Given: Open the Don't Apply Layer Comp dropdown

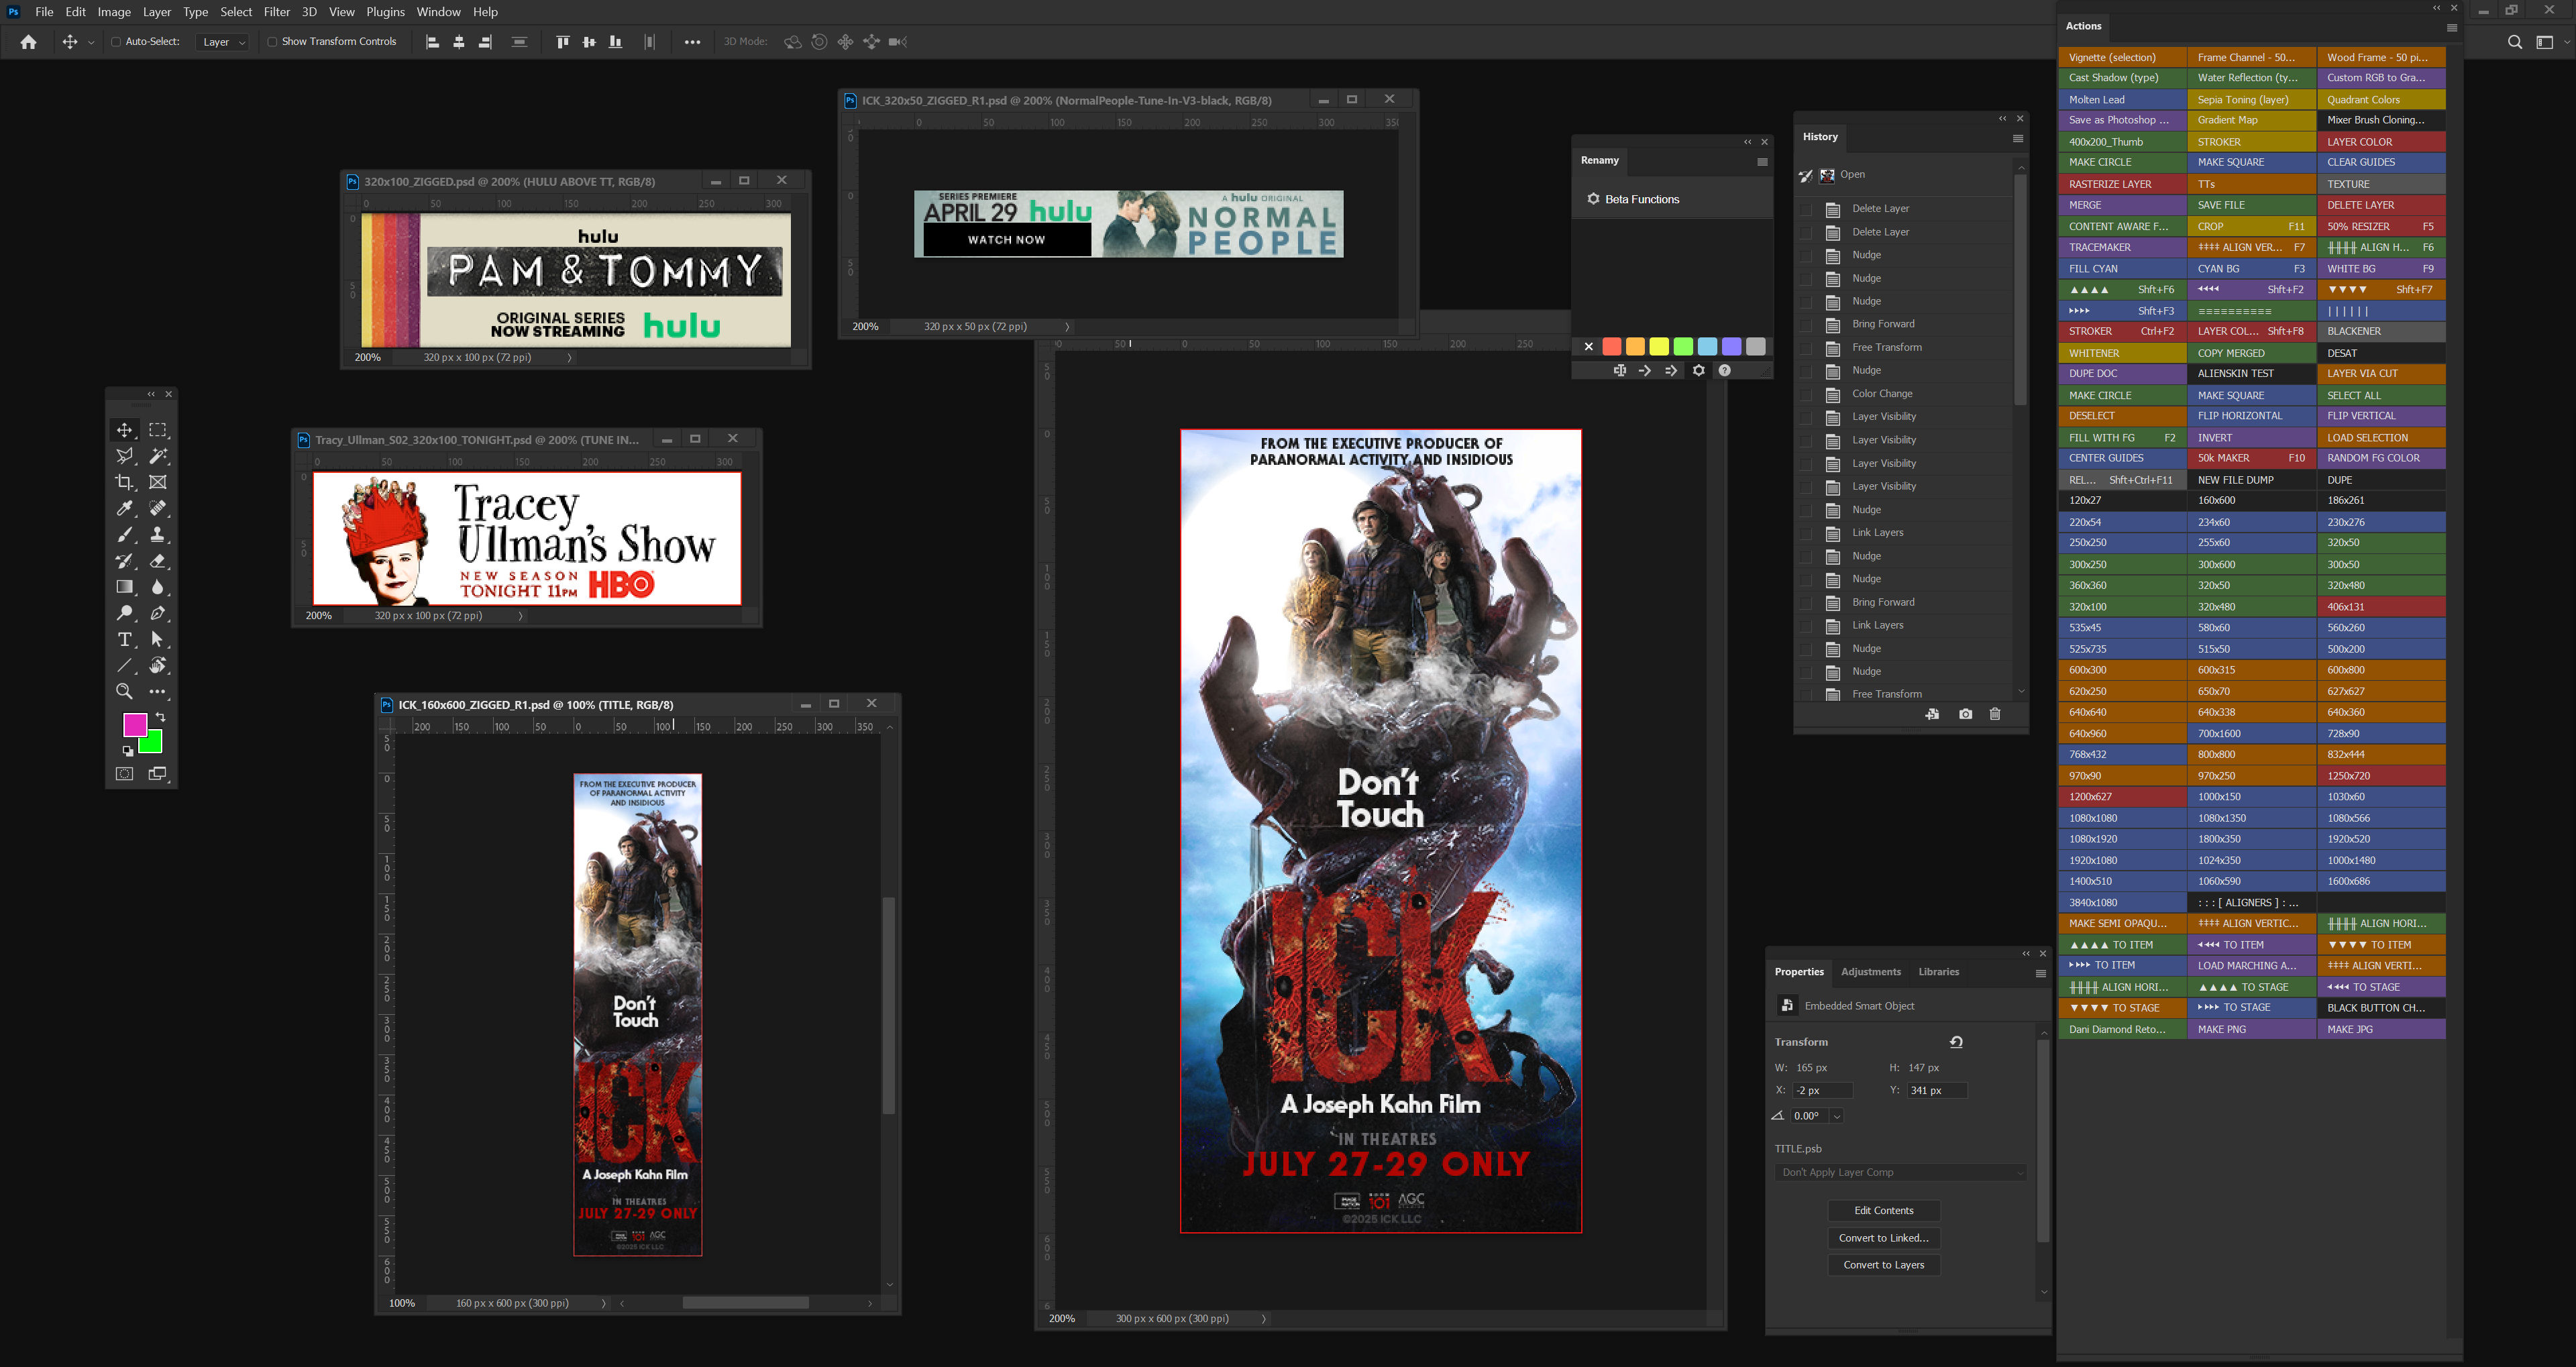Looking at the screenshot, I should pyautogui.click(x=1900, y=1172).
